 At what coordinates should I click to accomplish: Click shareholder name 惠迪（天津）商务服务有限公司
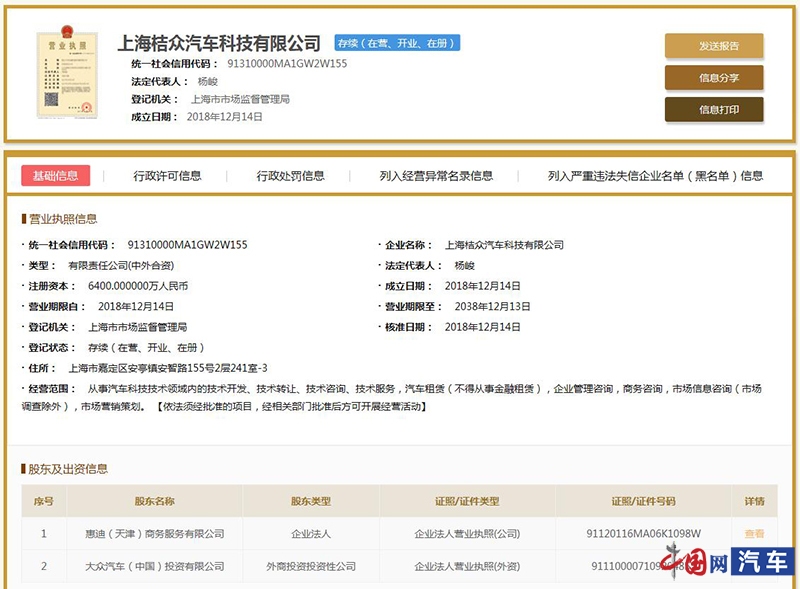[x=155, y=533]
